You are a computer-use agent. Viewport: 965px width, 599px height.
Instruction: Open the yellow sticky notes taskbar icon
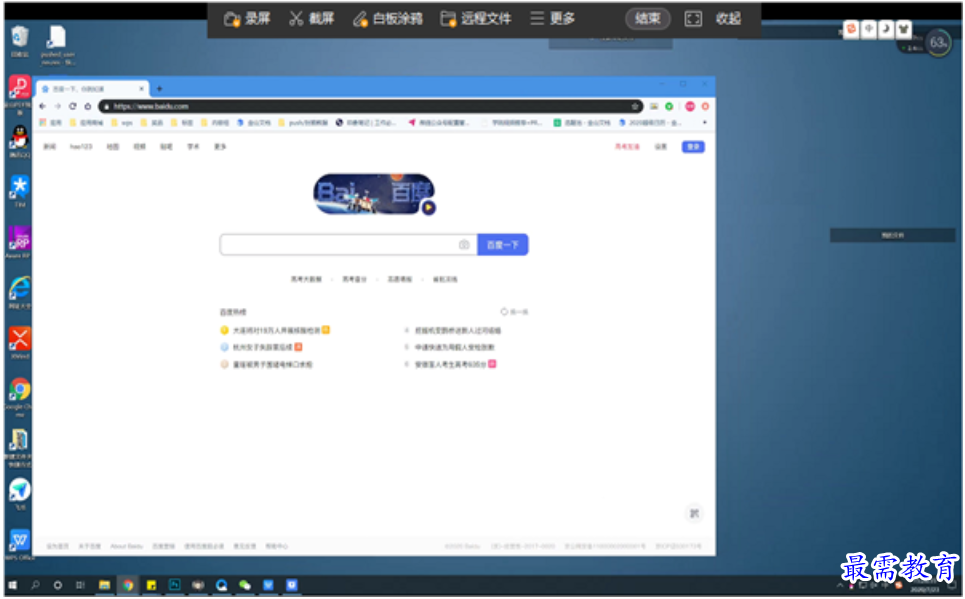click(151, 585)
